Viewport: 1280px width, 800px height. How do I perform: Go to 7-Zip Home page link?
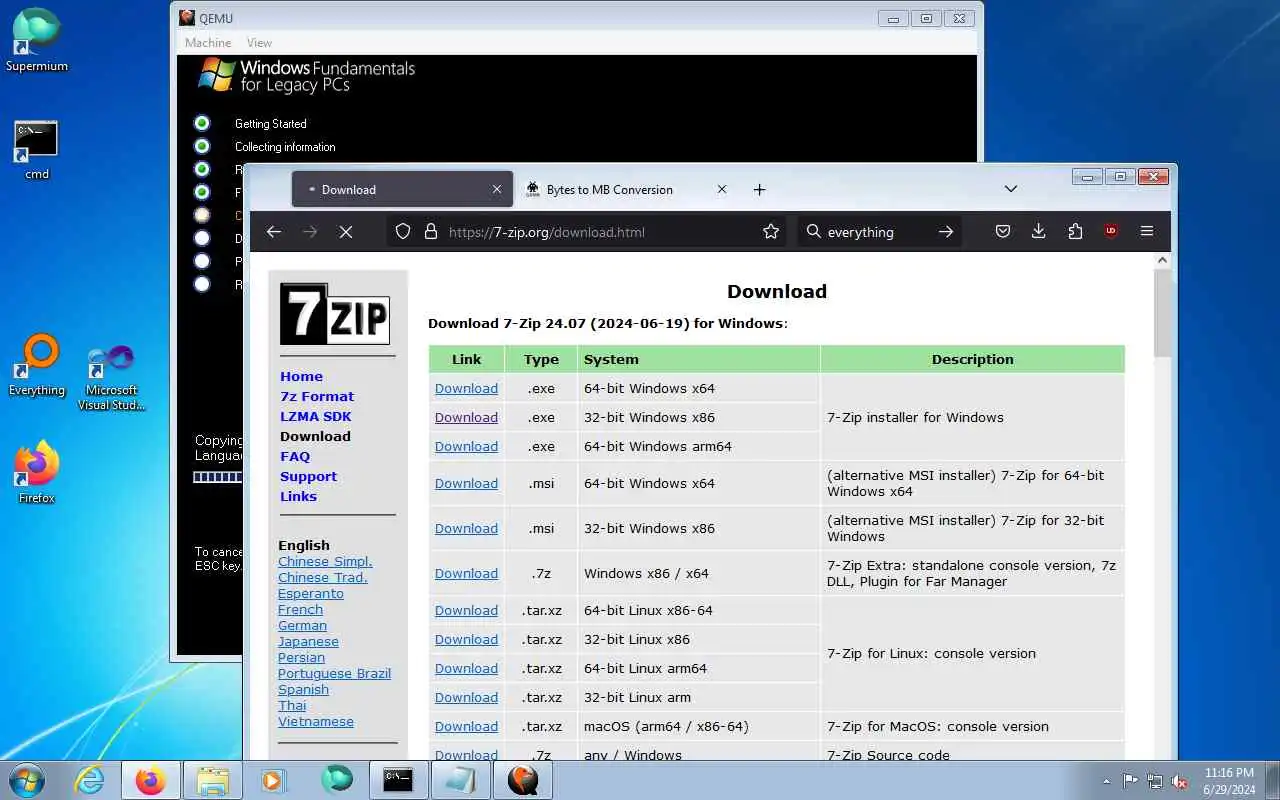(301, 376)
